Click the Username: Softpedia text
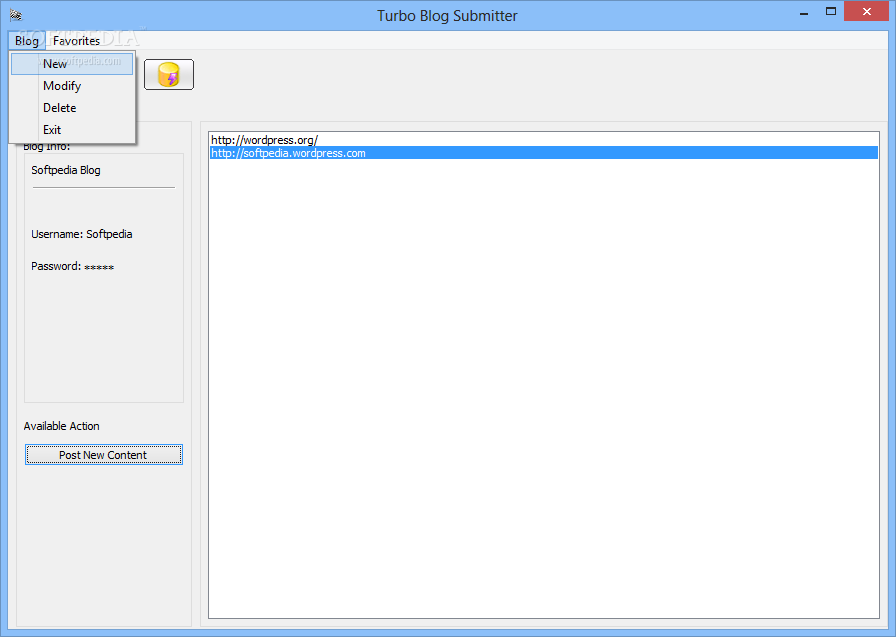This screenshot has width=896, height=637. point(82,234)
